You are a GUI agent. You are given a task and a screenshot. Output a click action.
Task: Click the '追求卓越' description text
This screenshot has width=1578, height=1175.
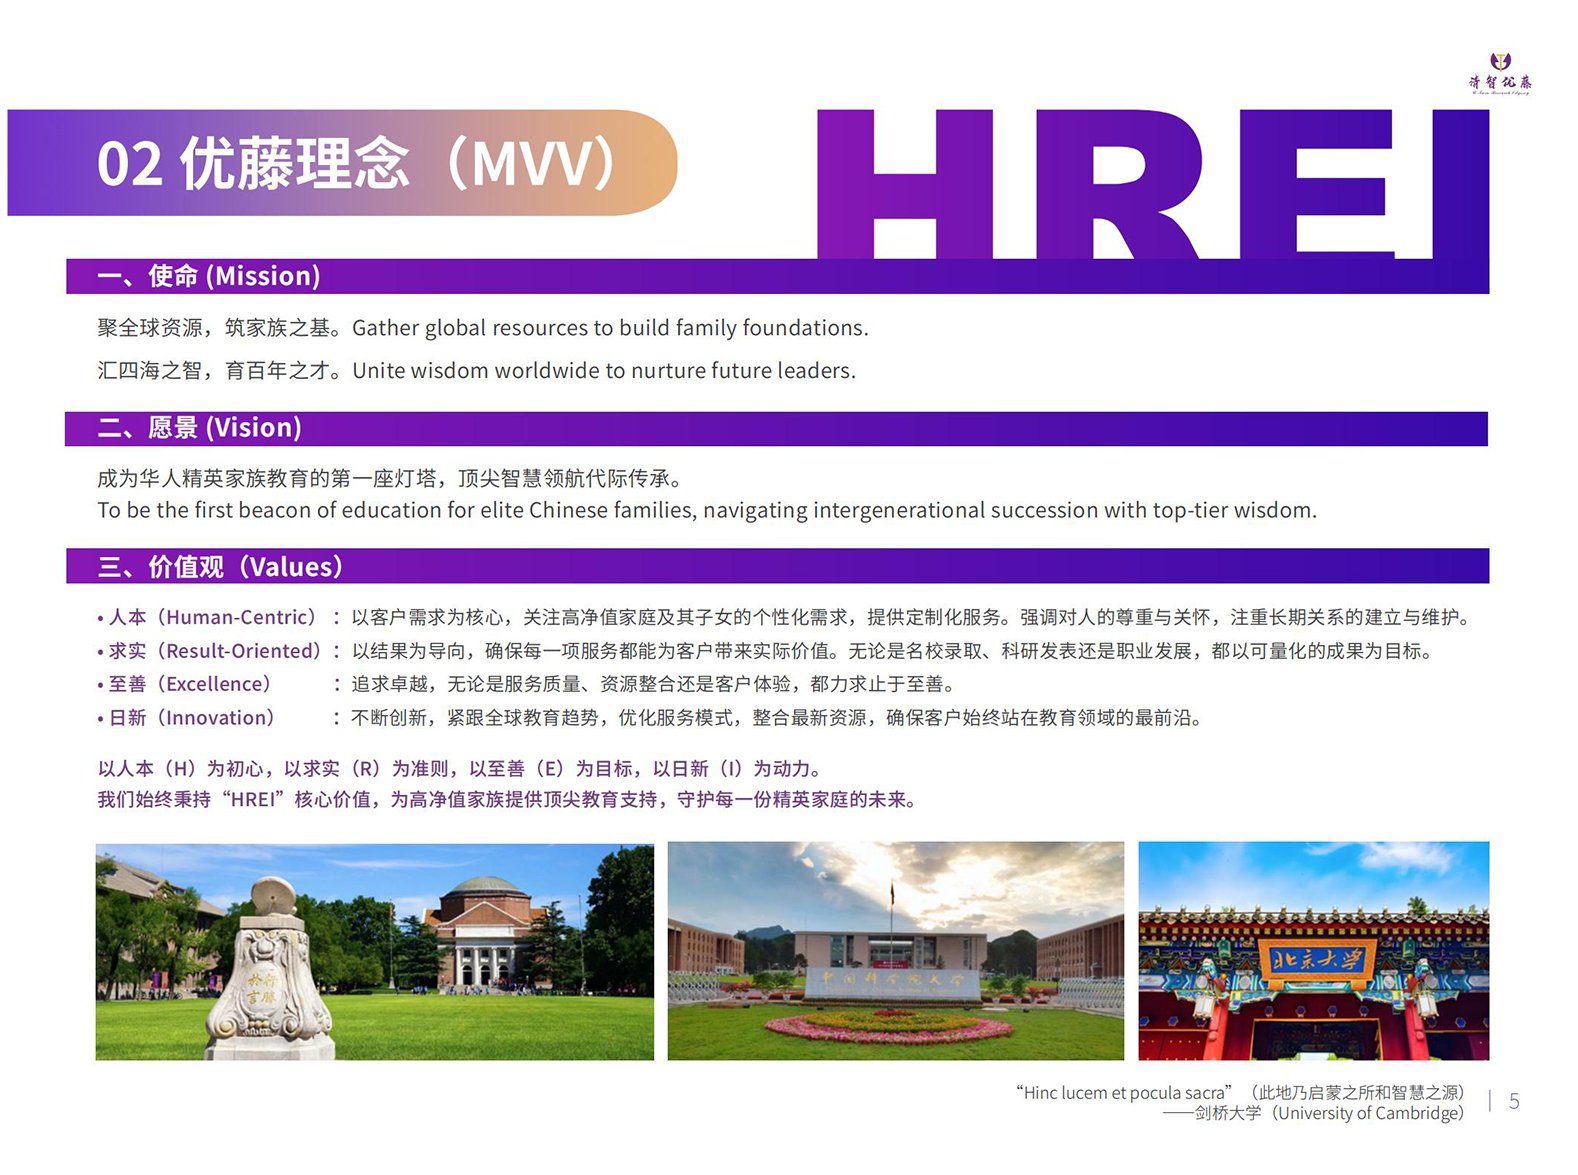click(x=655, y=684)
